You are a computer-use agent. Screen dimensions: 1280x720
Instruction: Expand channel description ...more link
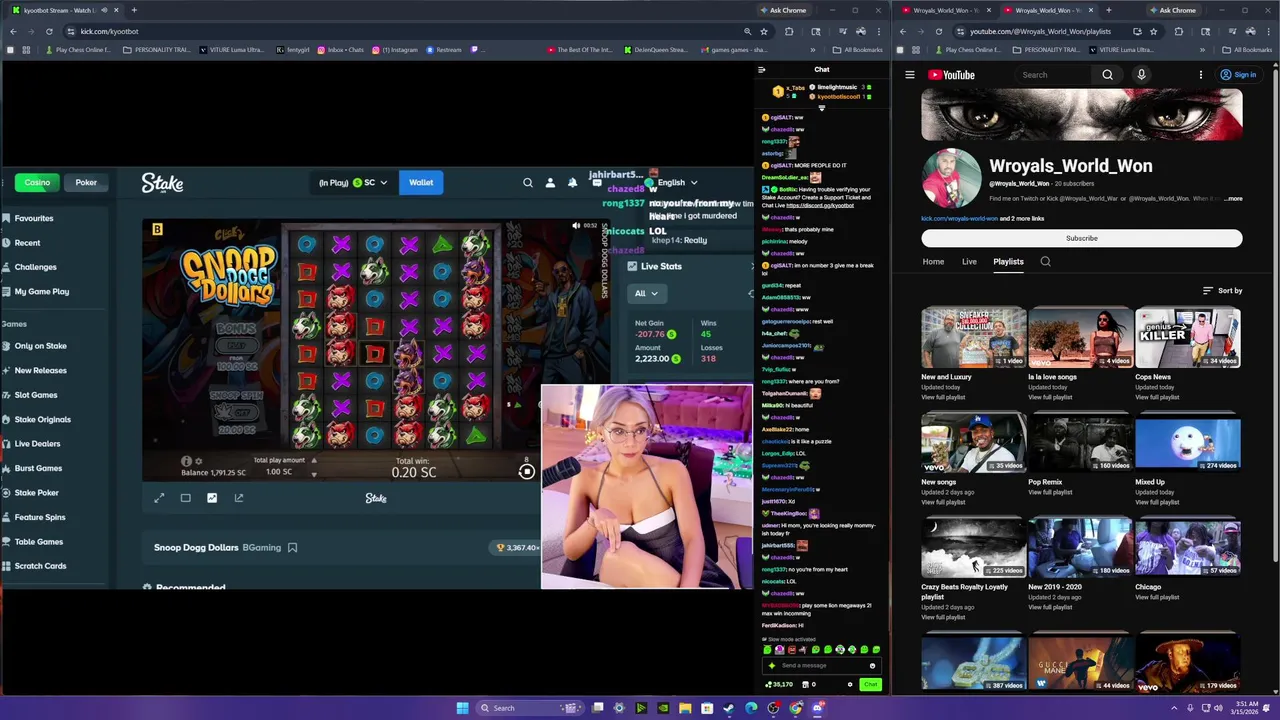(x=1233, y=199)
